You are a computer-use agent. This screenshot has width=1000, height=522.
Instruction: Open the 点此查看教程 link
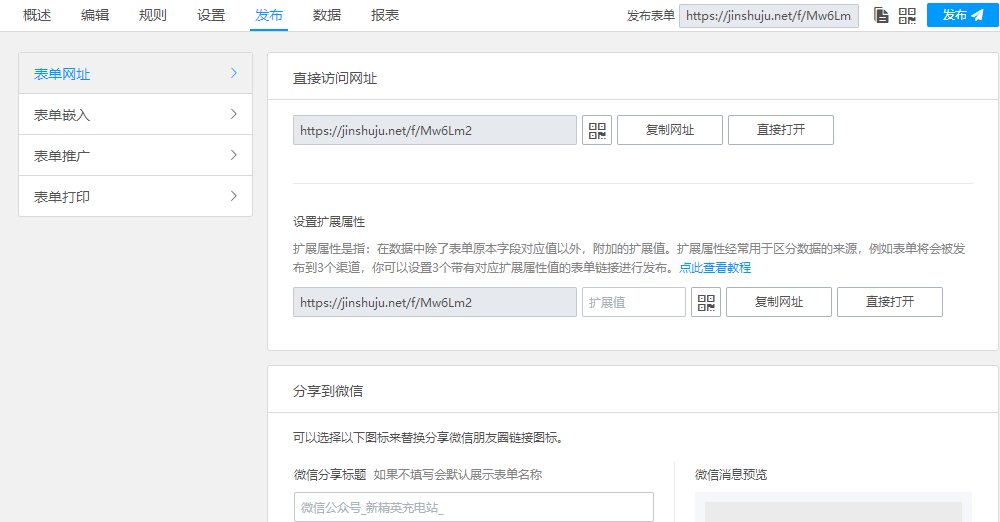click(x=715, y=268)
